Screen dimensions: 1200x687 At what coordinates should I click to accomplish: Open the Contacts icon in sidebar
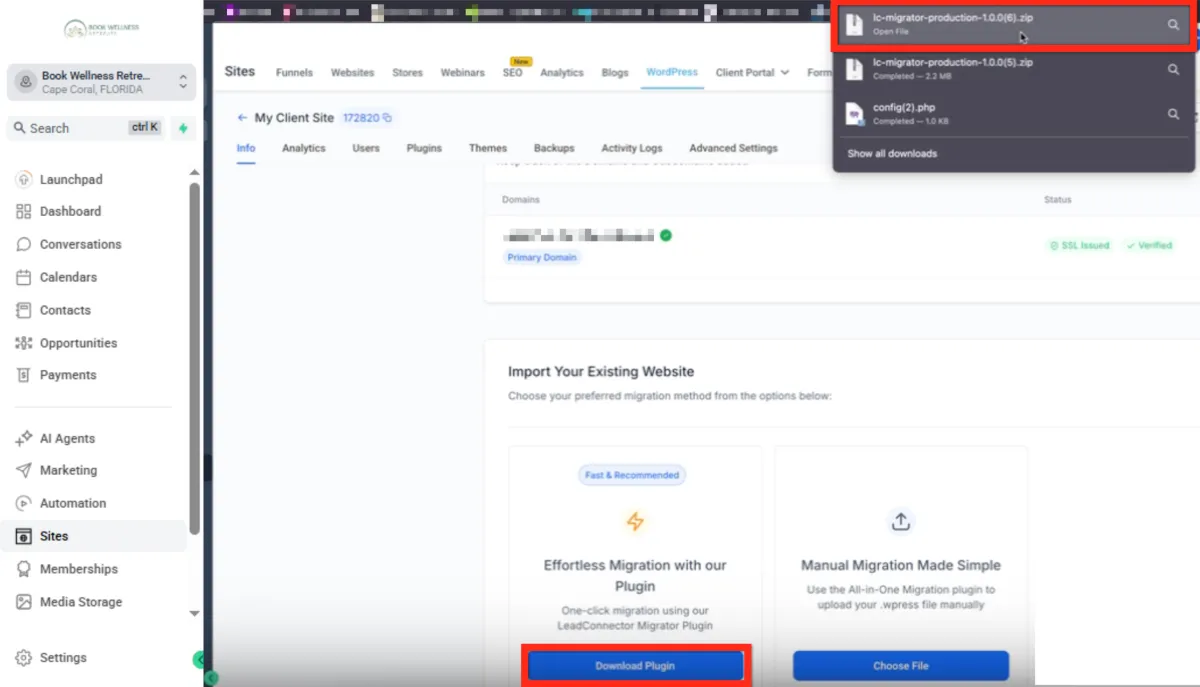(x=24, y=311)
